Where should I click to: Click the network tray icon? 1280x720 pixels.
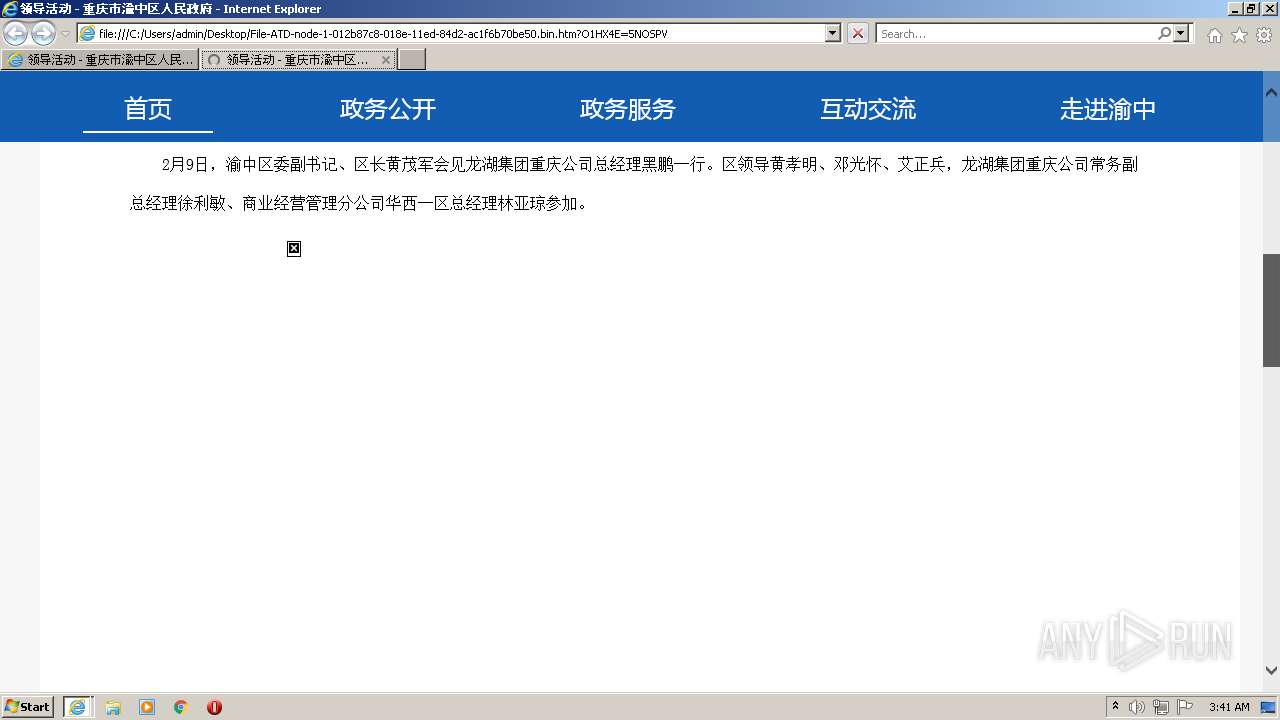point(1161,707)
